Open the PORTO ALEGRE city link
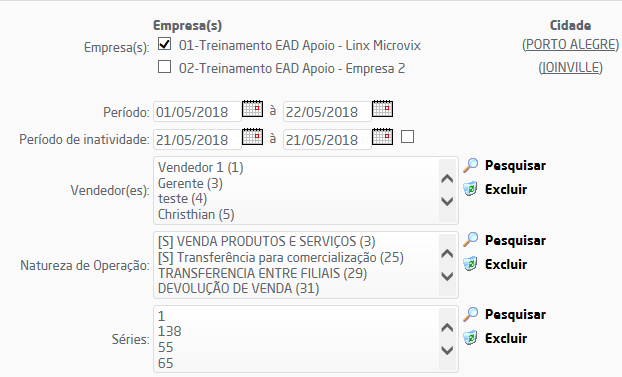Viewport: 622px width, 377px height. pos(570,44)
